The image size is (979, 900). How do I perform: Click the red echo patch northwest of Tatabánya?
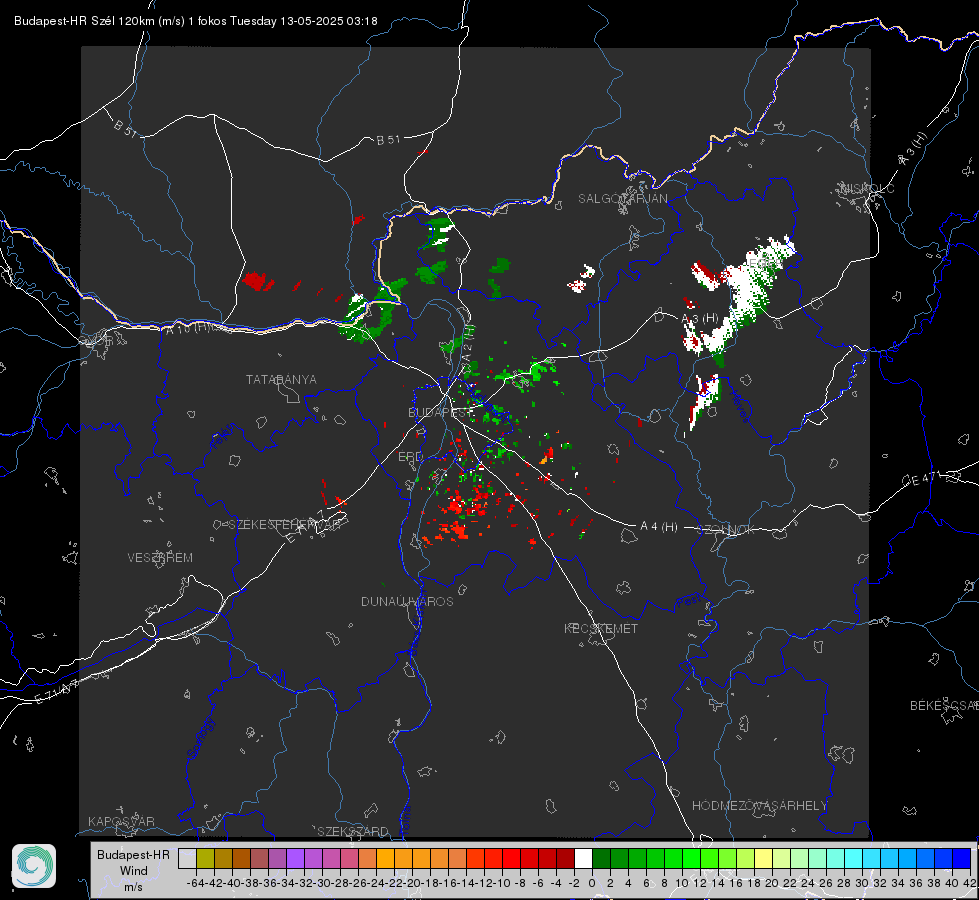(257, 280)
